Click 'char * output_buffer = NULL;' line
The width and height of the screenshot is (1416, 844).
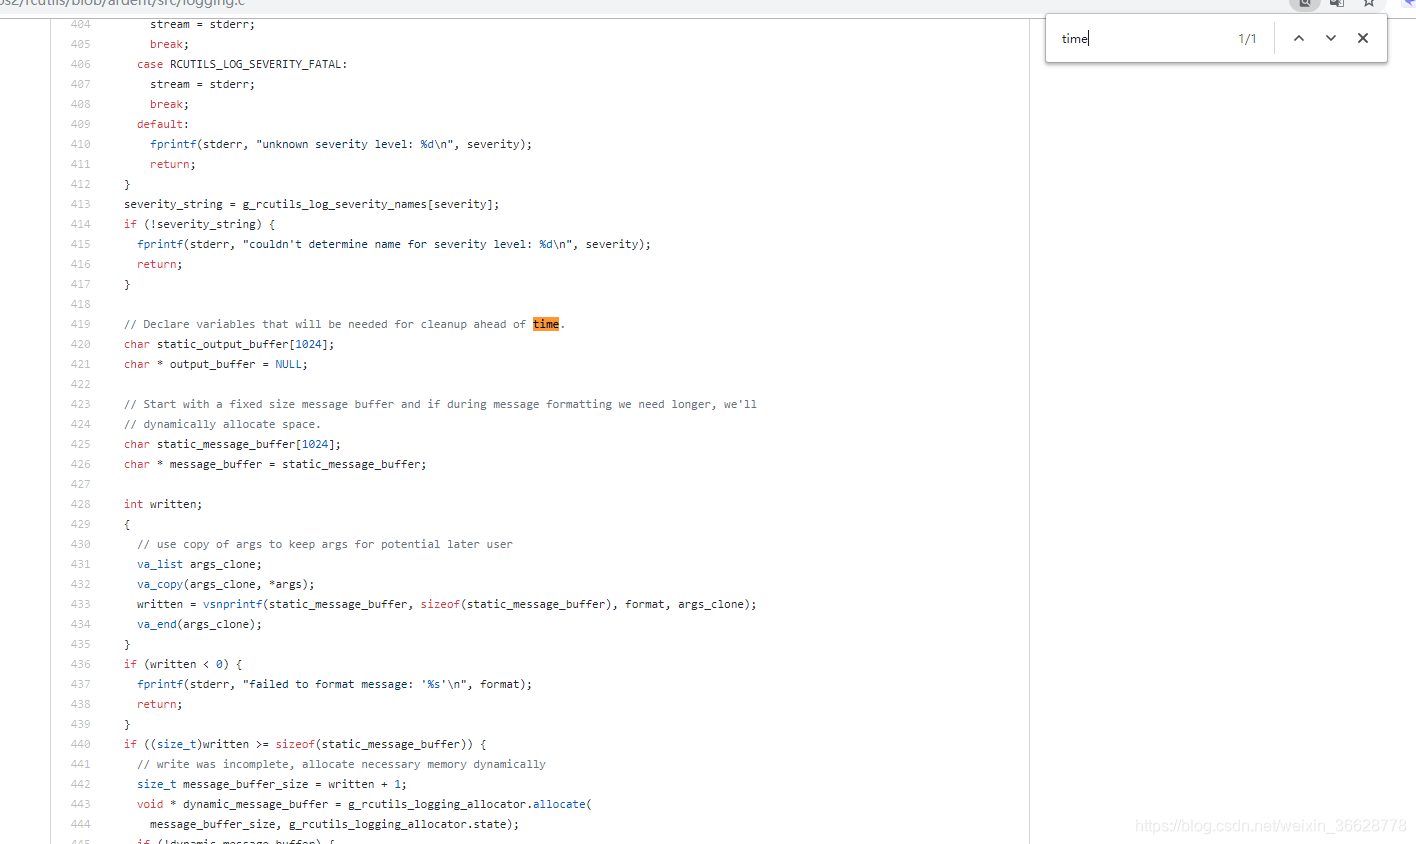[216, 364]
